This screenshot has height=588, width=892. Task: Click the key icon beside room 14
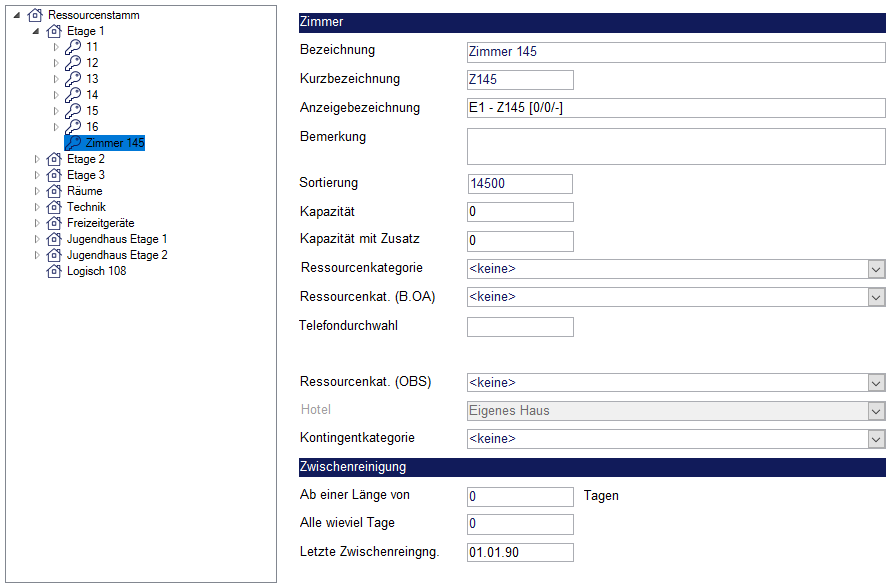(72, 95)
